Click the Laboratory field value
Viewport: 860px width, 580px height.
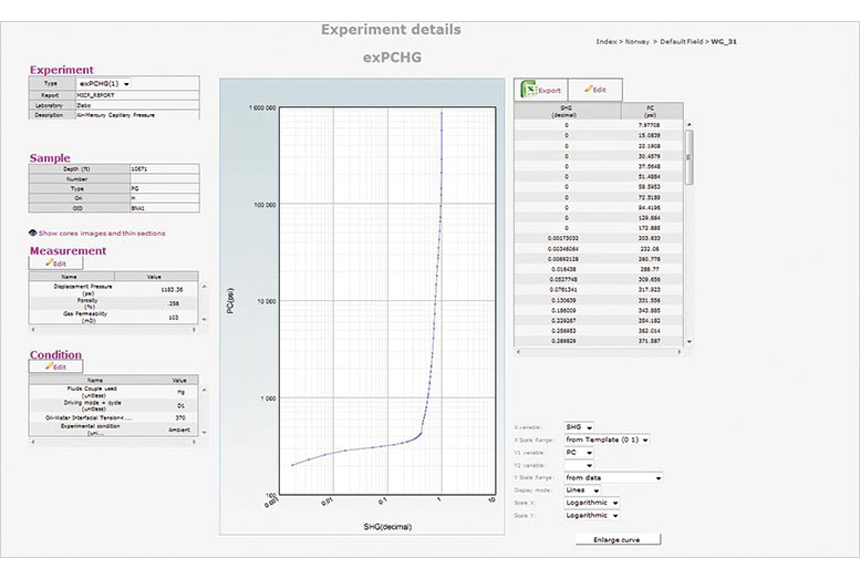pyautogui.click(x=137, y=105)
